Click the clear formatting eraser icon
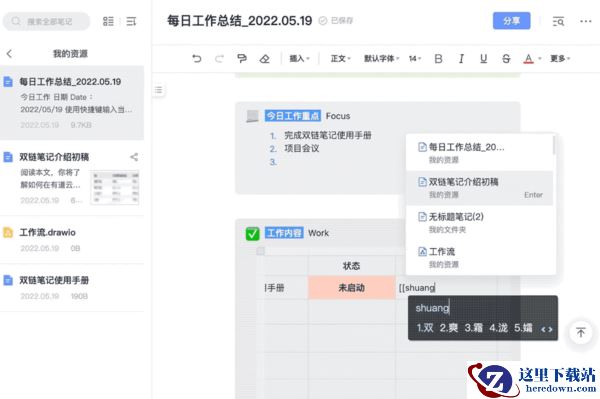Viewport: 600px width, 399px height. point(264,59)
